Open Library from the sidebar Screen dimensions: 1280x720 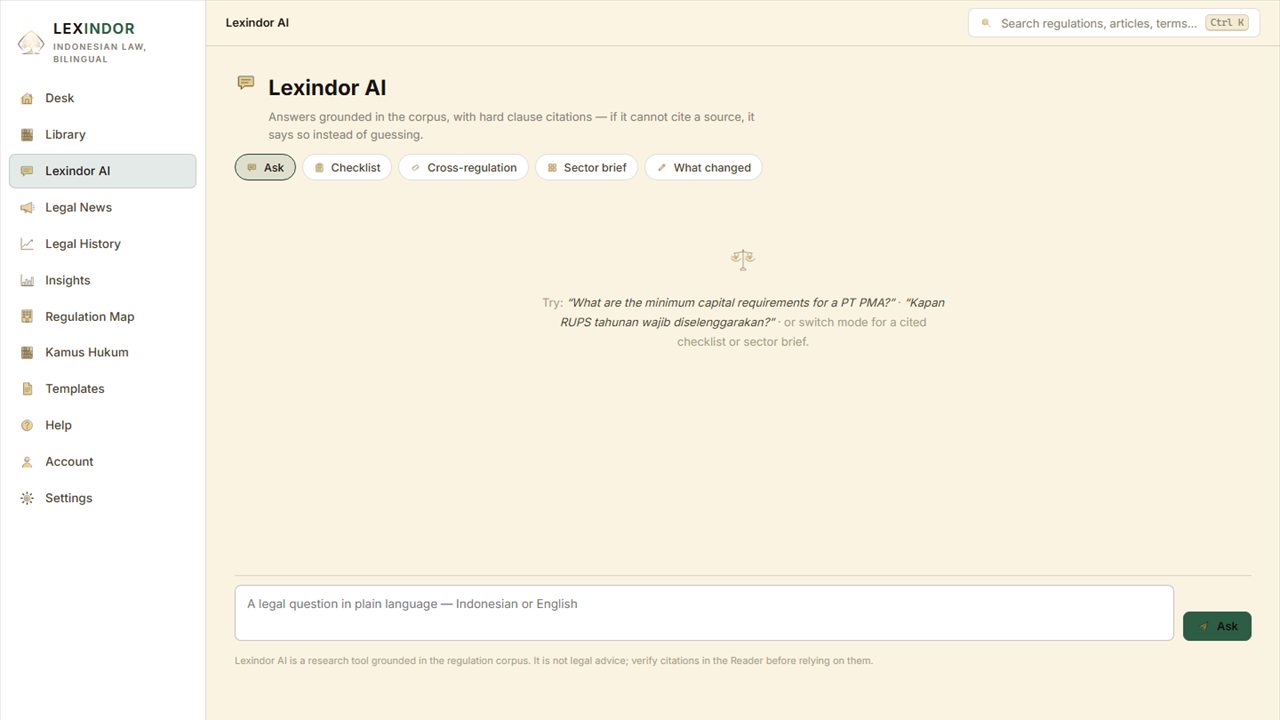click(x=102, y=135)
